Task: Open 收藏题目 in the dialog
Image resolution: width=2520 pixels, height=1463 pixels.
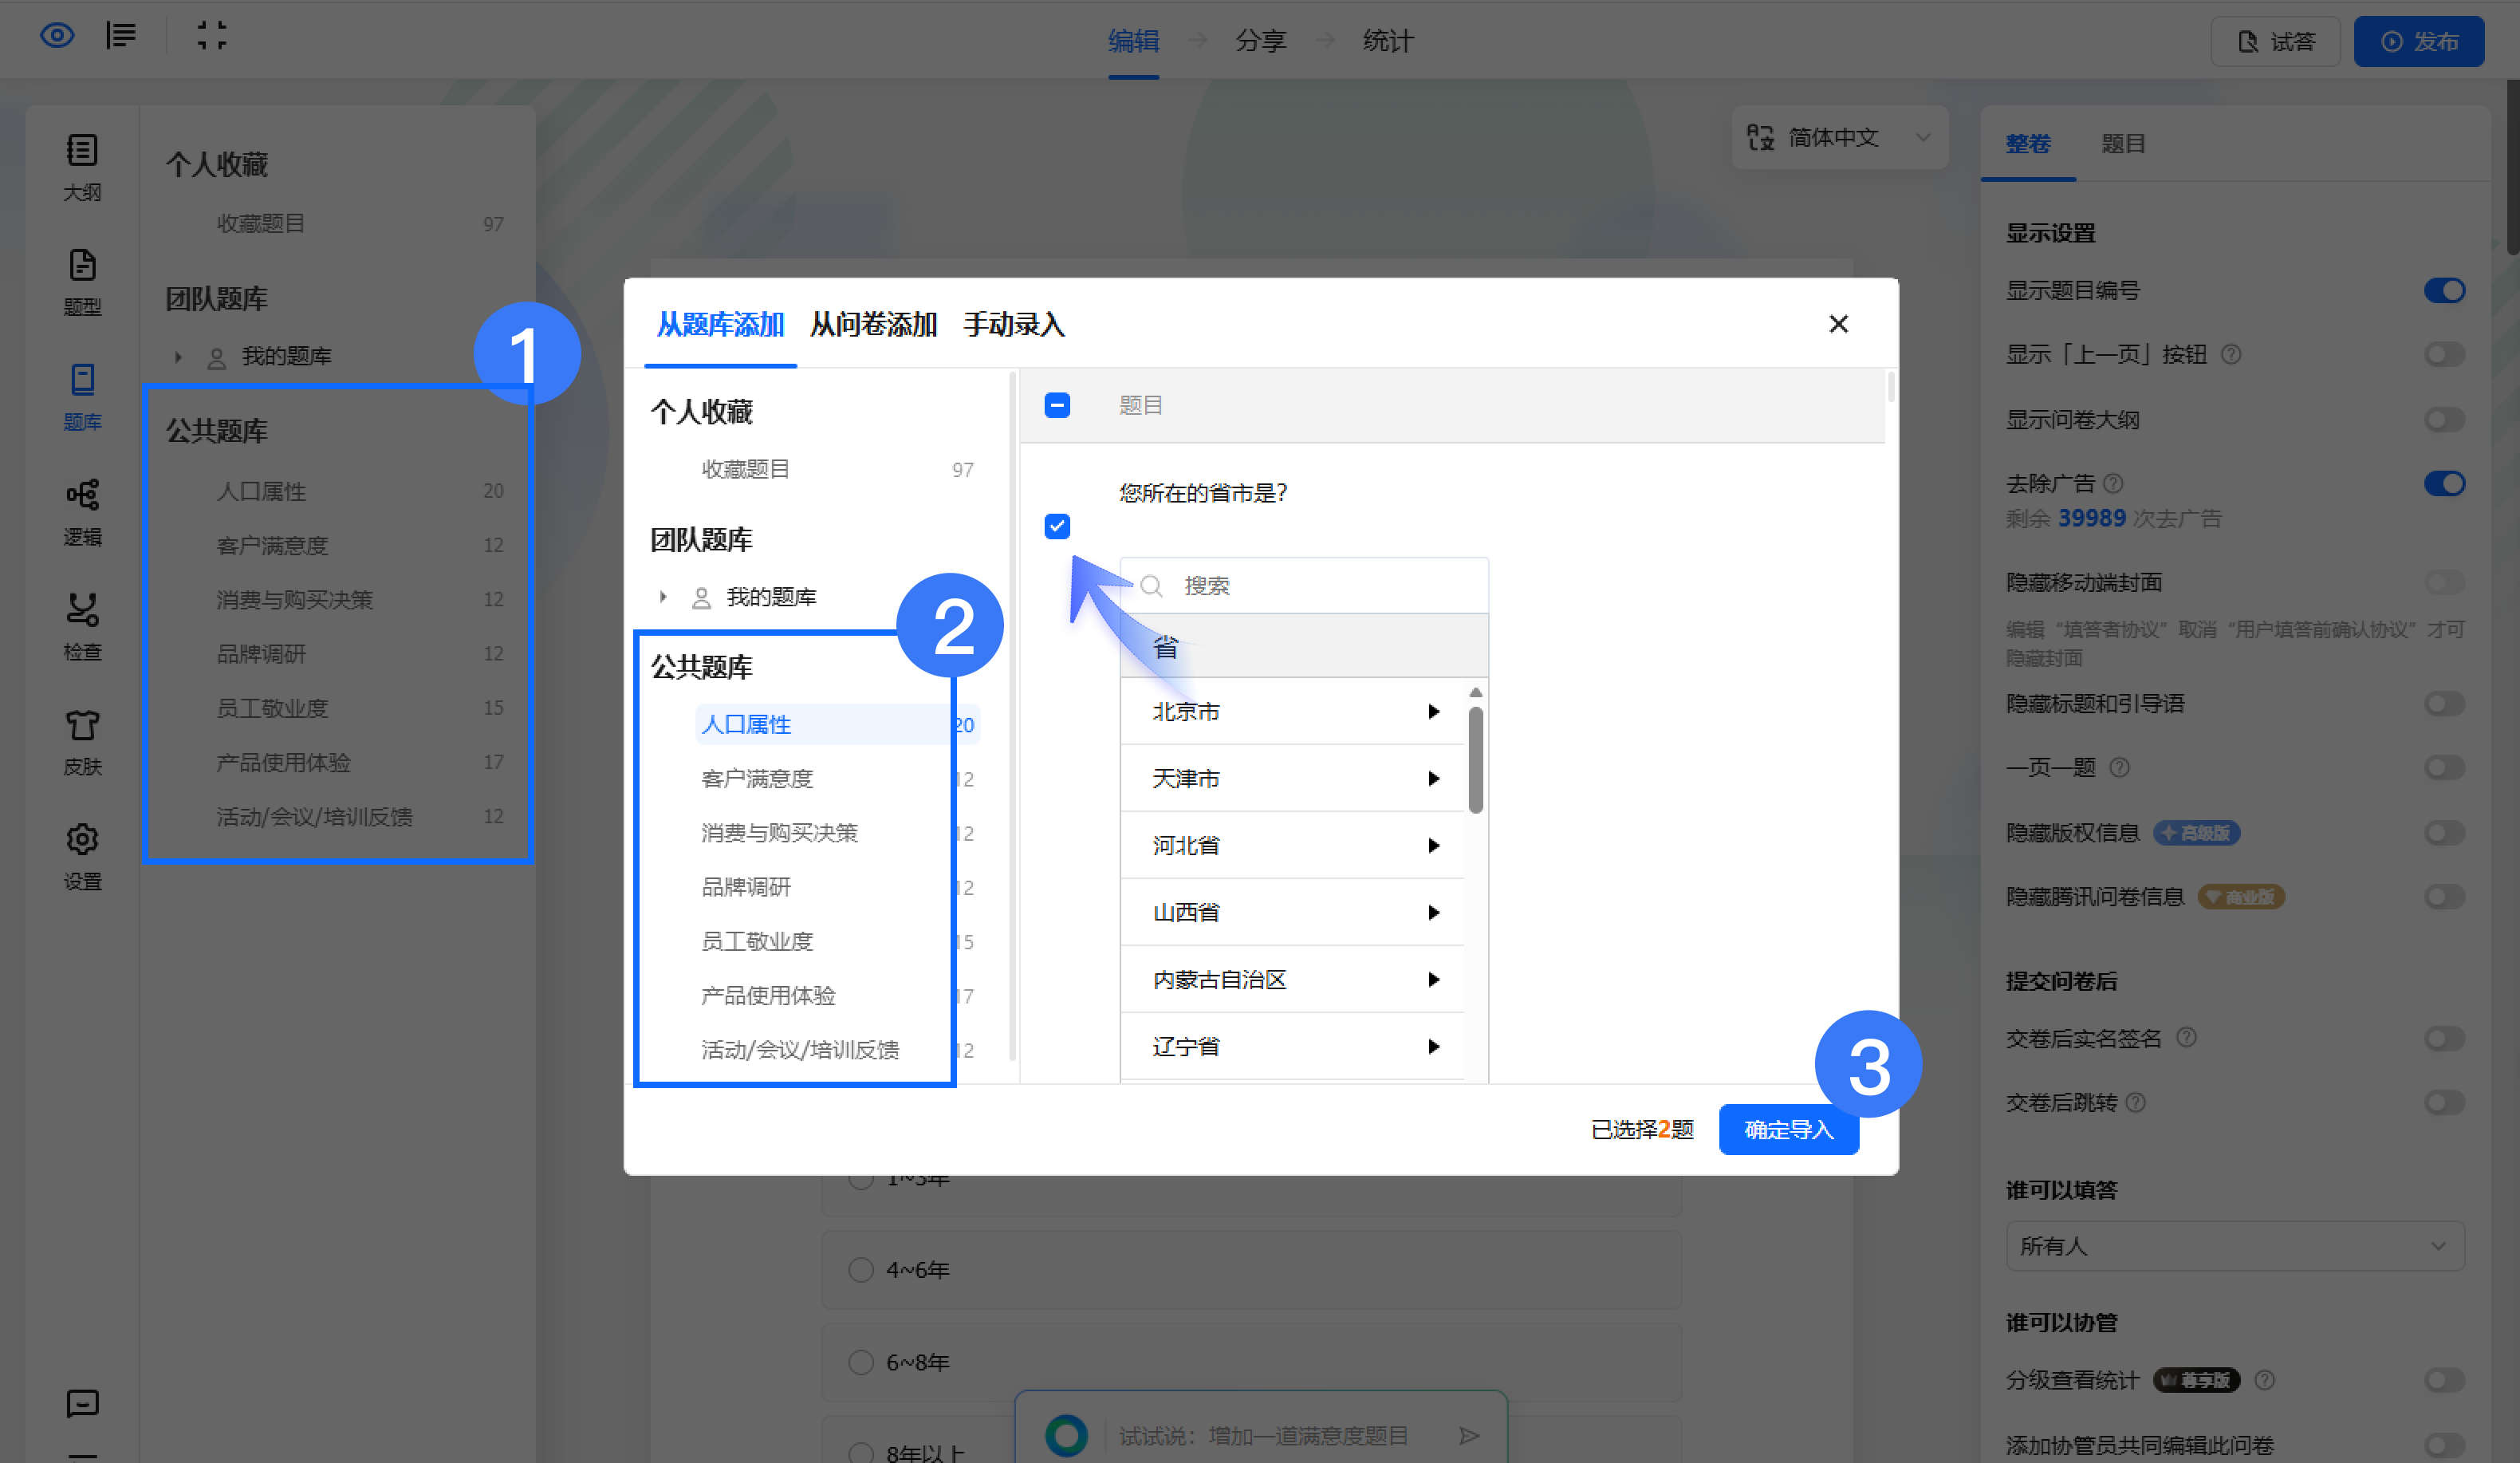Action: (746, 469)
